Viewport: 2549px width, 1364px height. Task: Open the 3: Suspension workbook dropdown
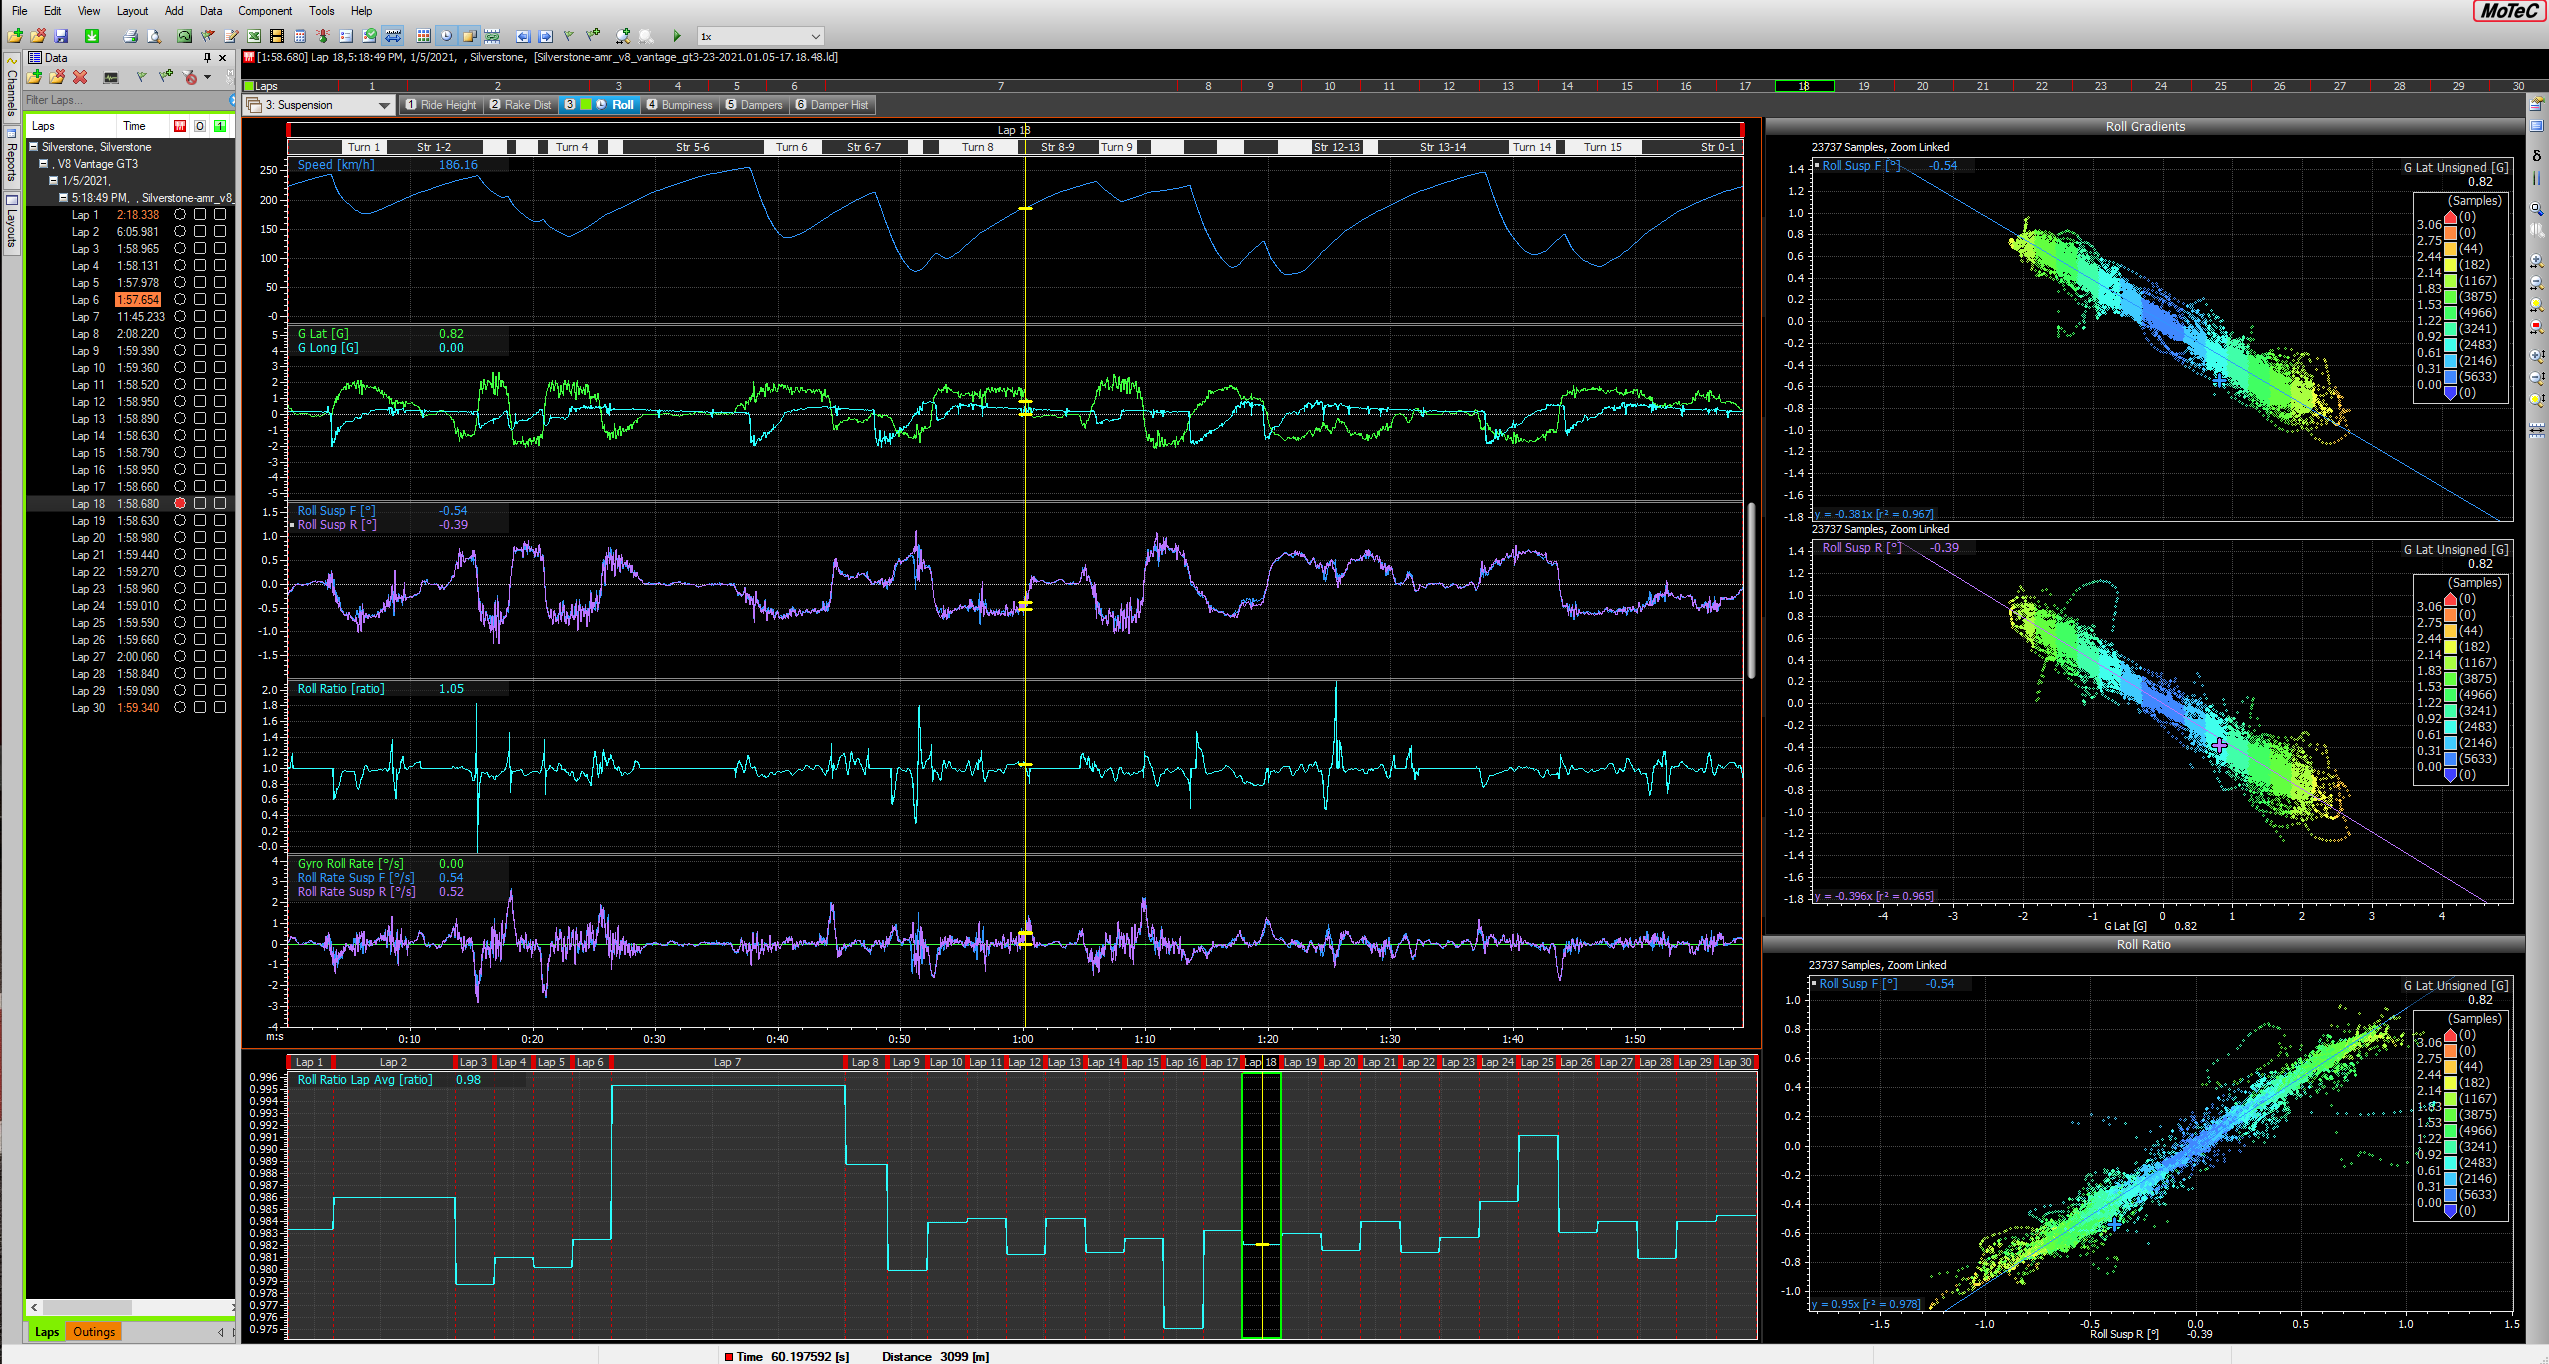pyautogui.click(x=383, y=105)
